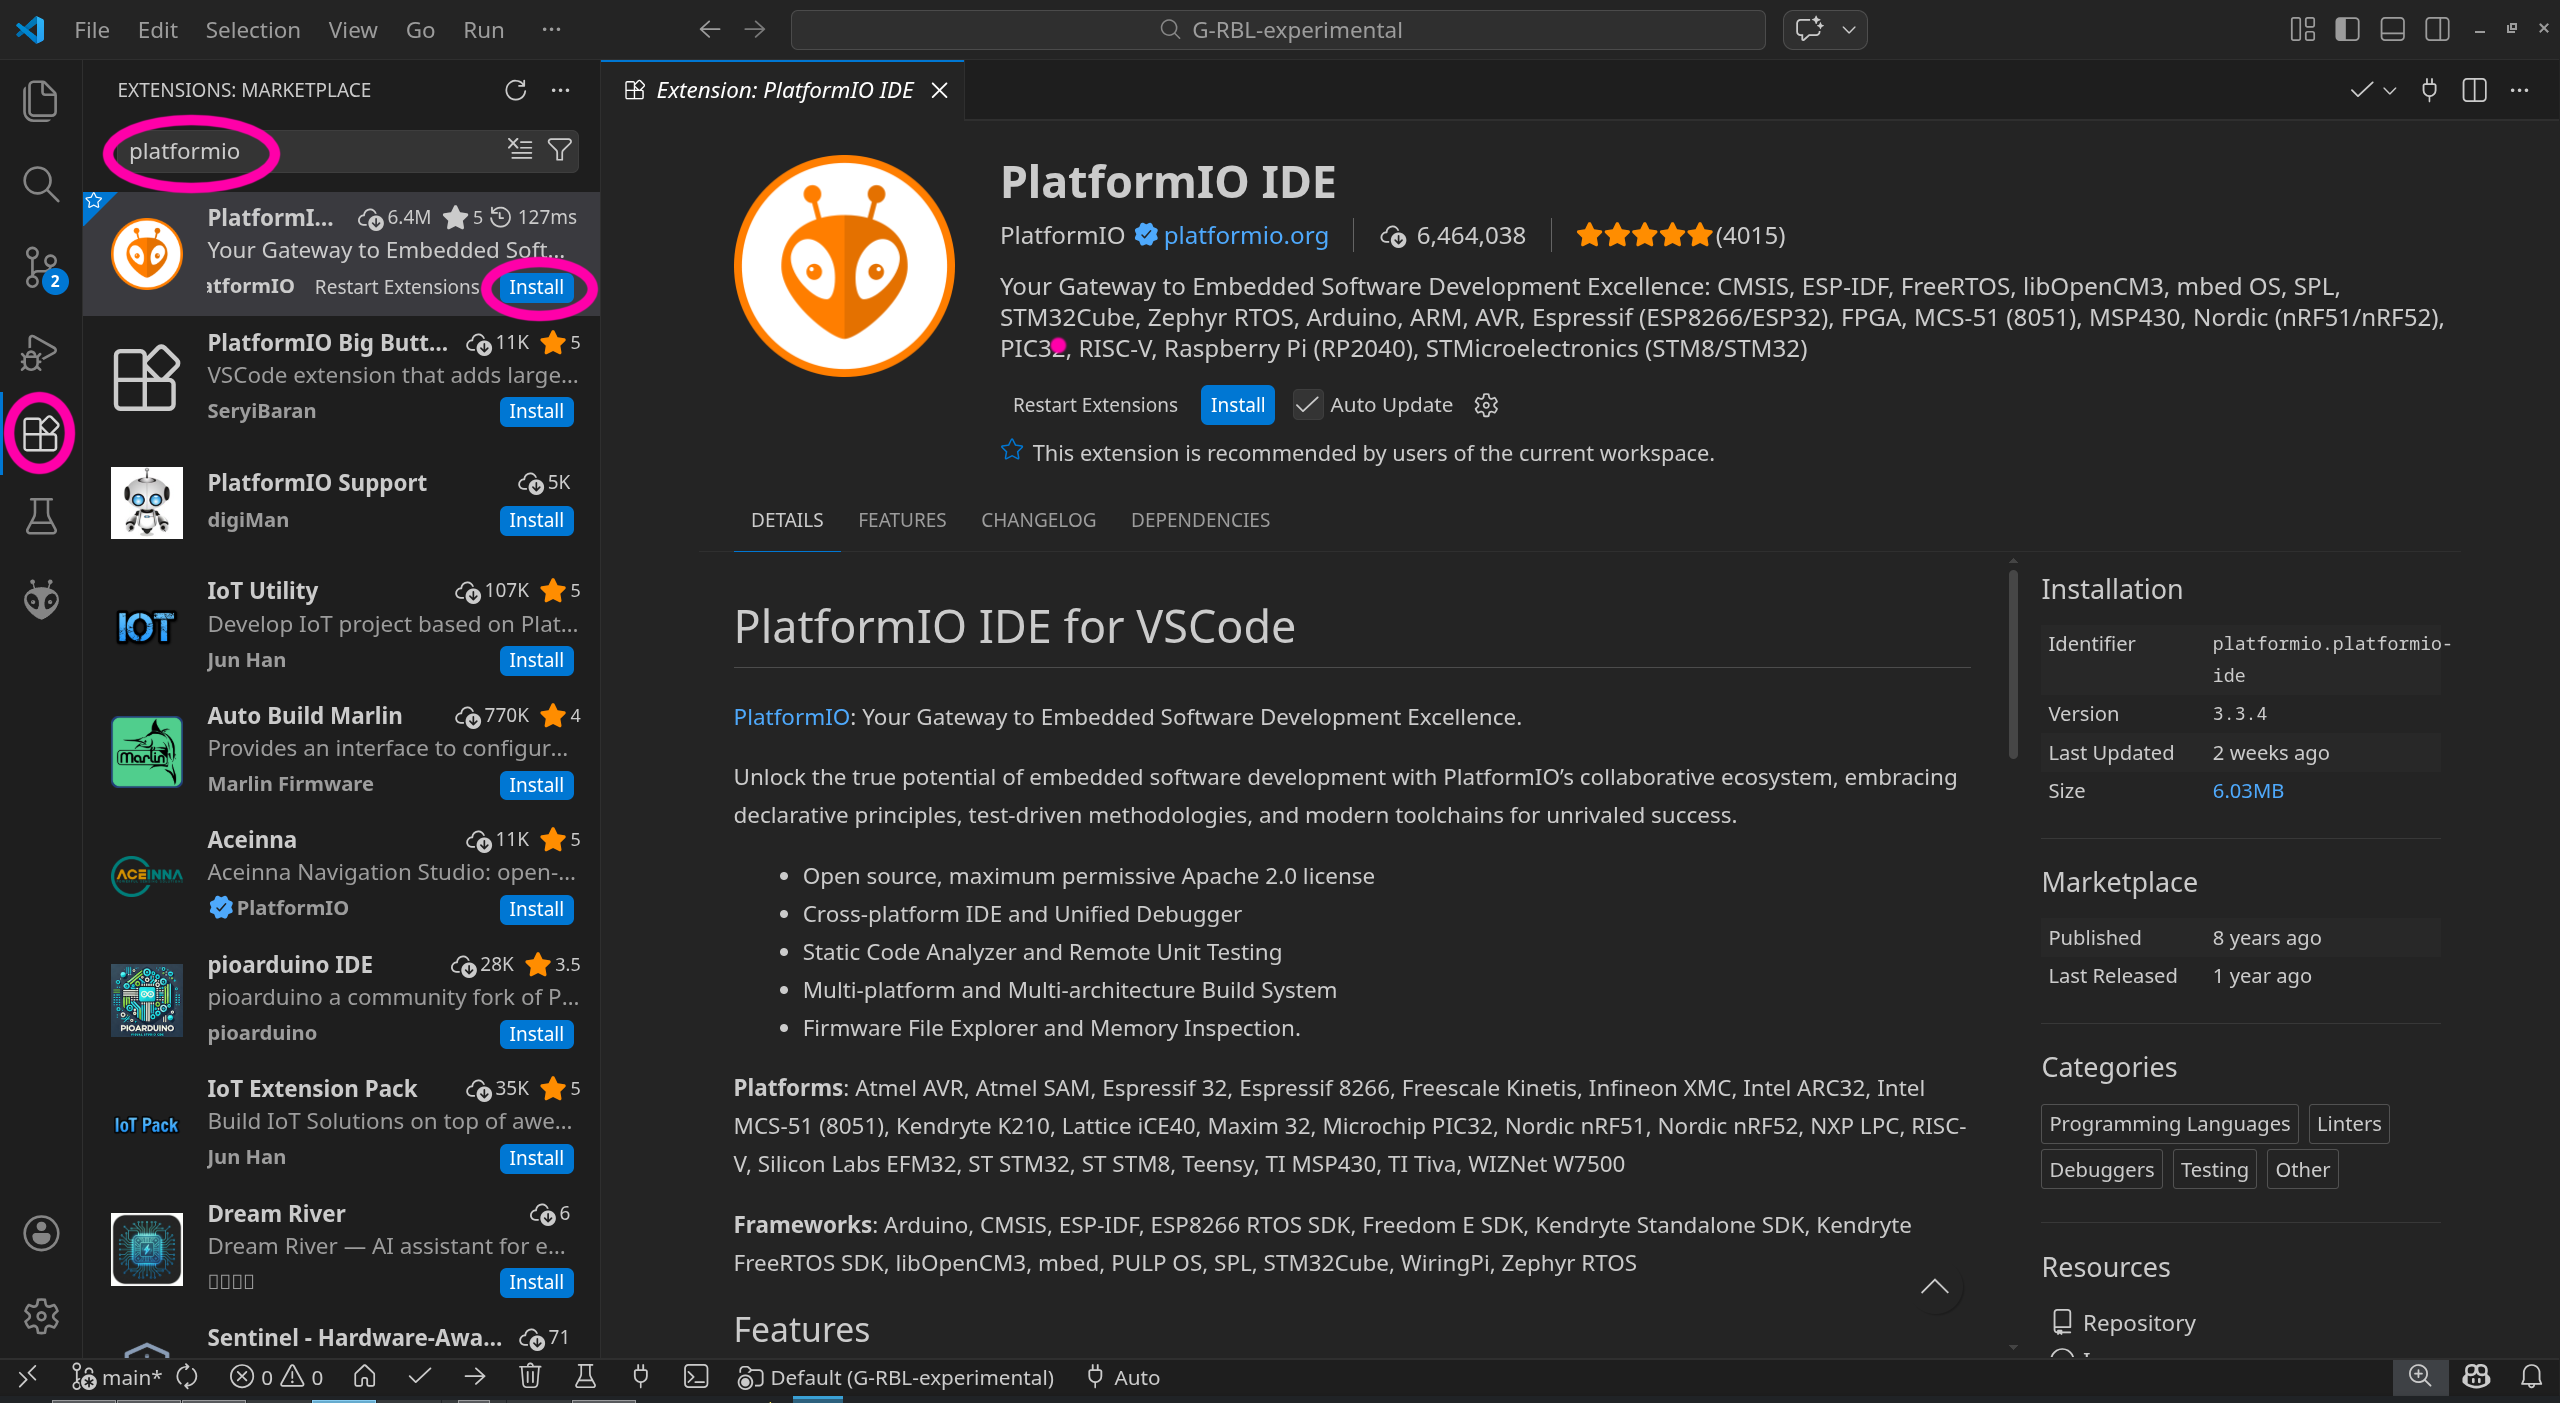Visit the platformio.org publisher link
Screen dimensions: 2560x1403
click(1245, 235)
